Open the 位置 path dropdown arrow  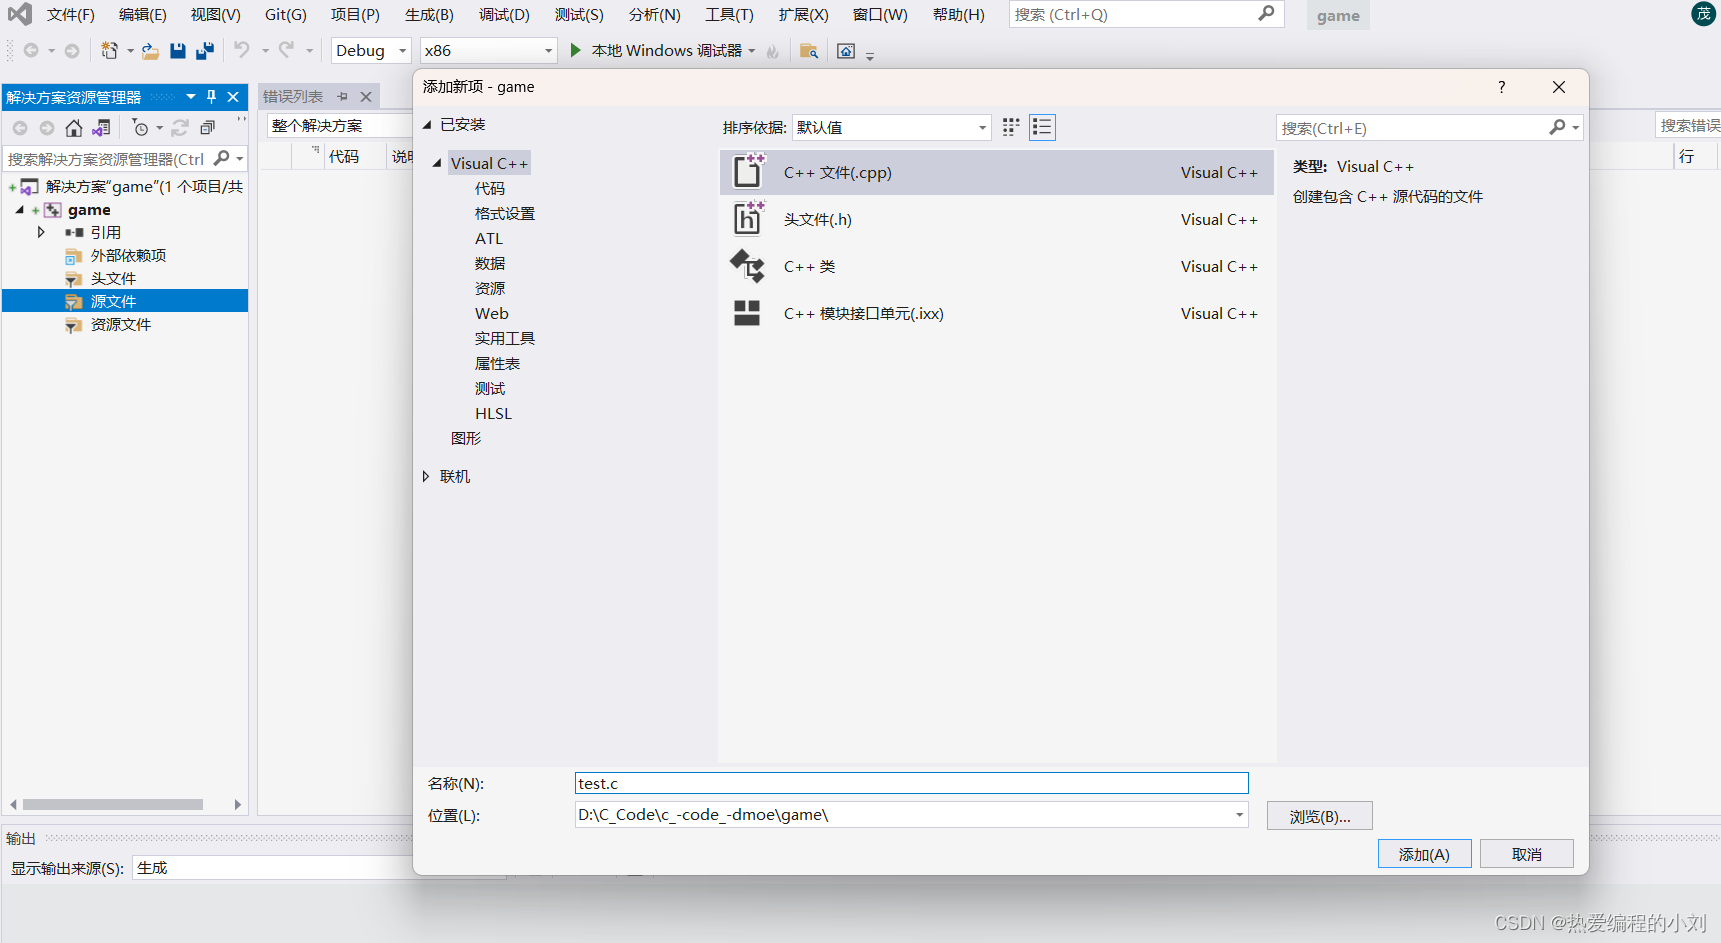point(1239,815)
